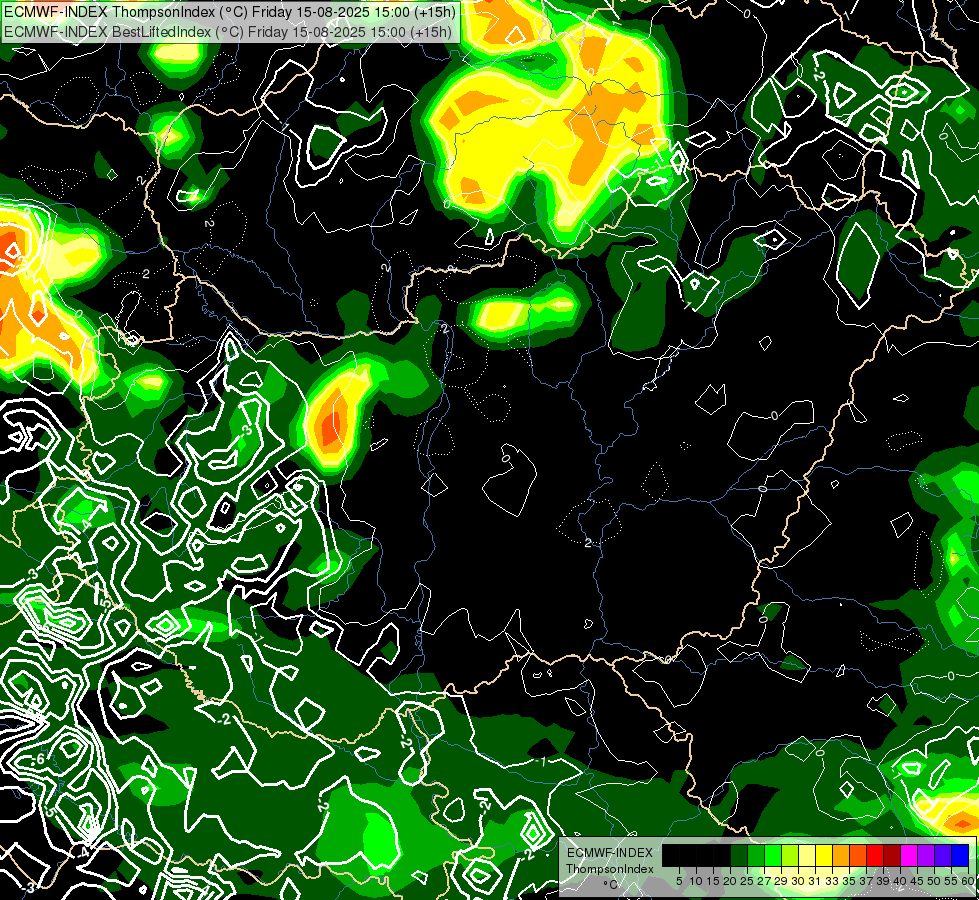Screen dimensions: 979x900
Task: Click the 'ECMWF-INDEX' label in the legend box
Action: point(609,853)
